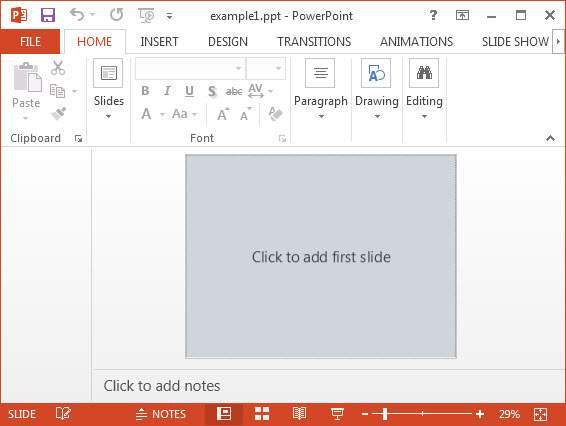The height and width of the screenshot is (426, 566).
Task: Switch to Reading View icon
Action: [x=299, y=414]
